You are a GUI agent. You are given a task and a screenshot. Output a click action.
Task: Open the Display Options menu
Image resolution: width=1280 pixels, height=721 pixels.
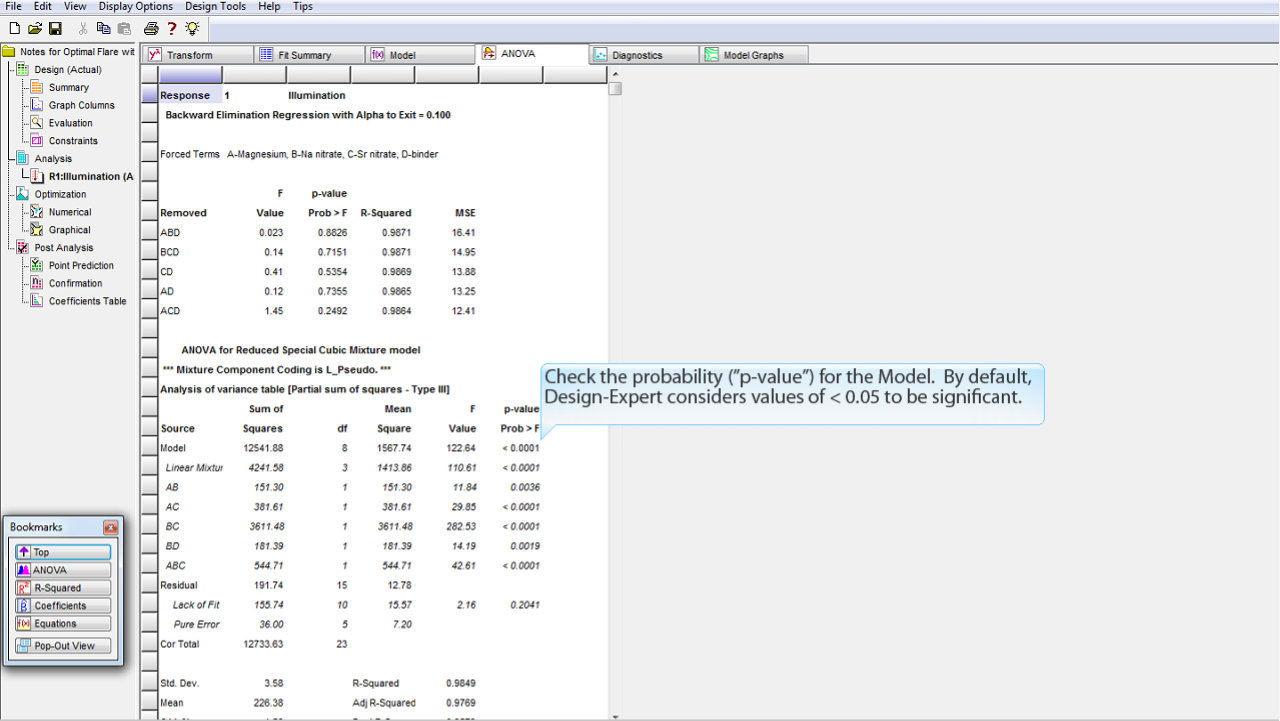135,6
